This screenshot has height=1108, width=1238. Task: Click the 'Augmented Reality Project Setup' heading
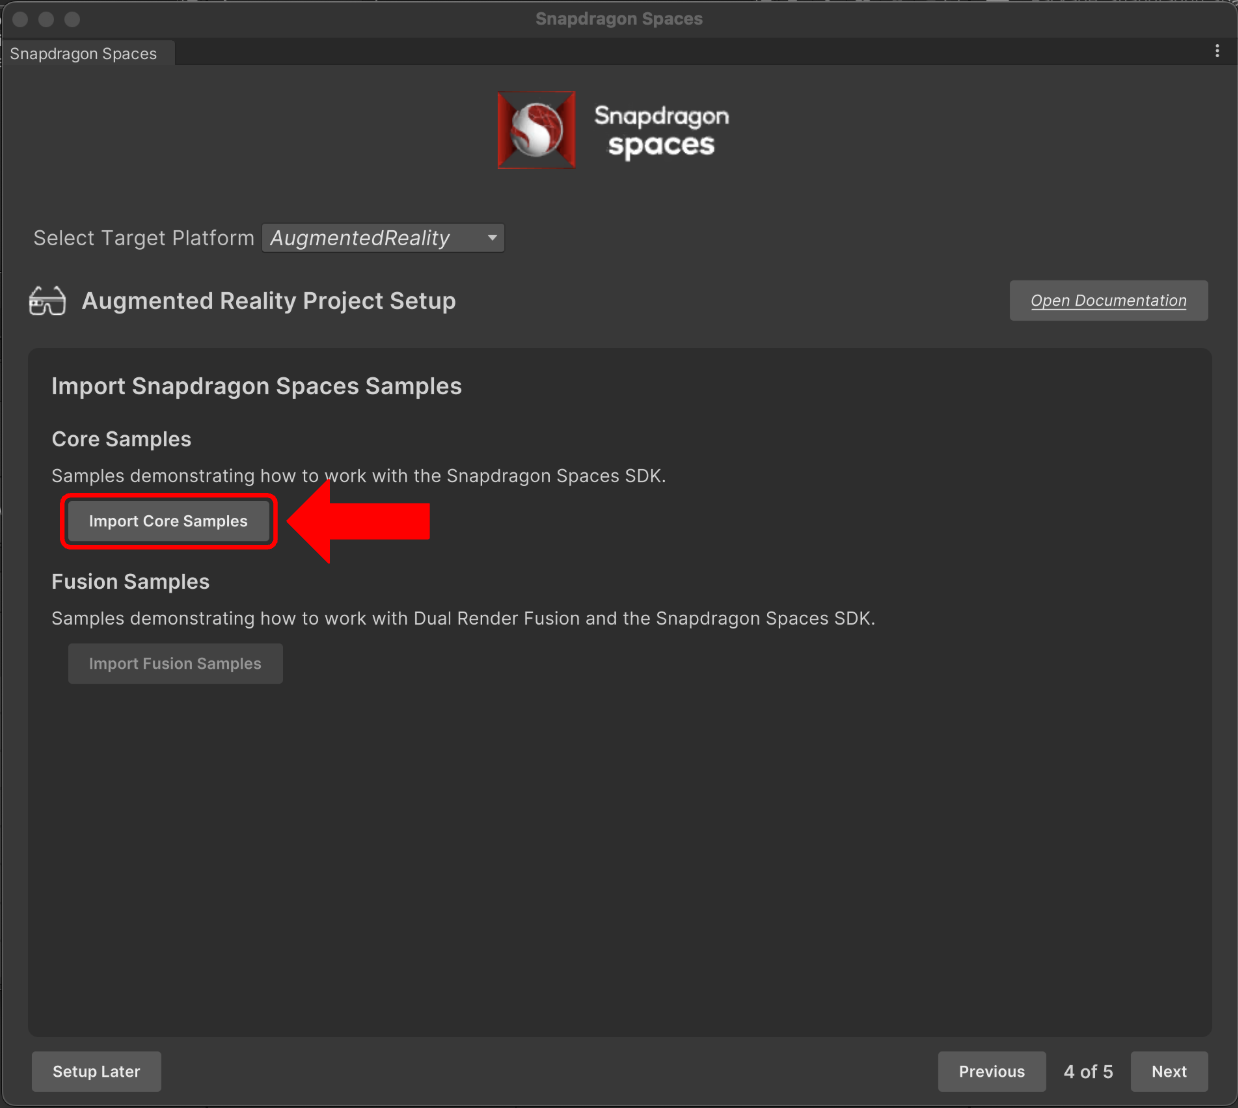tap(269, 301)
